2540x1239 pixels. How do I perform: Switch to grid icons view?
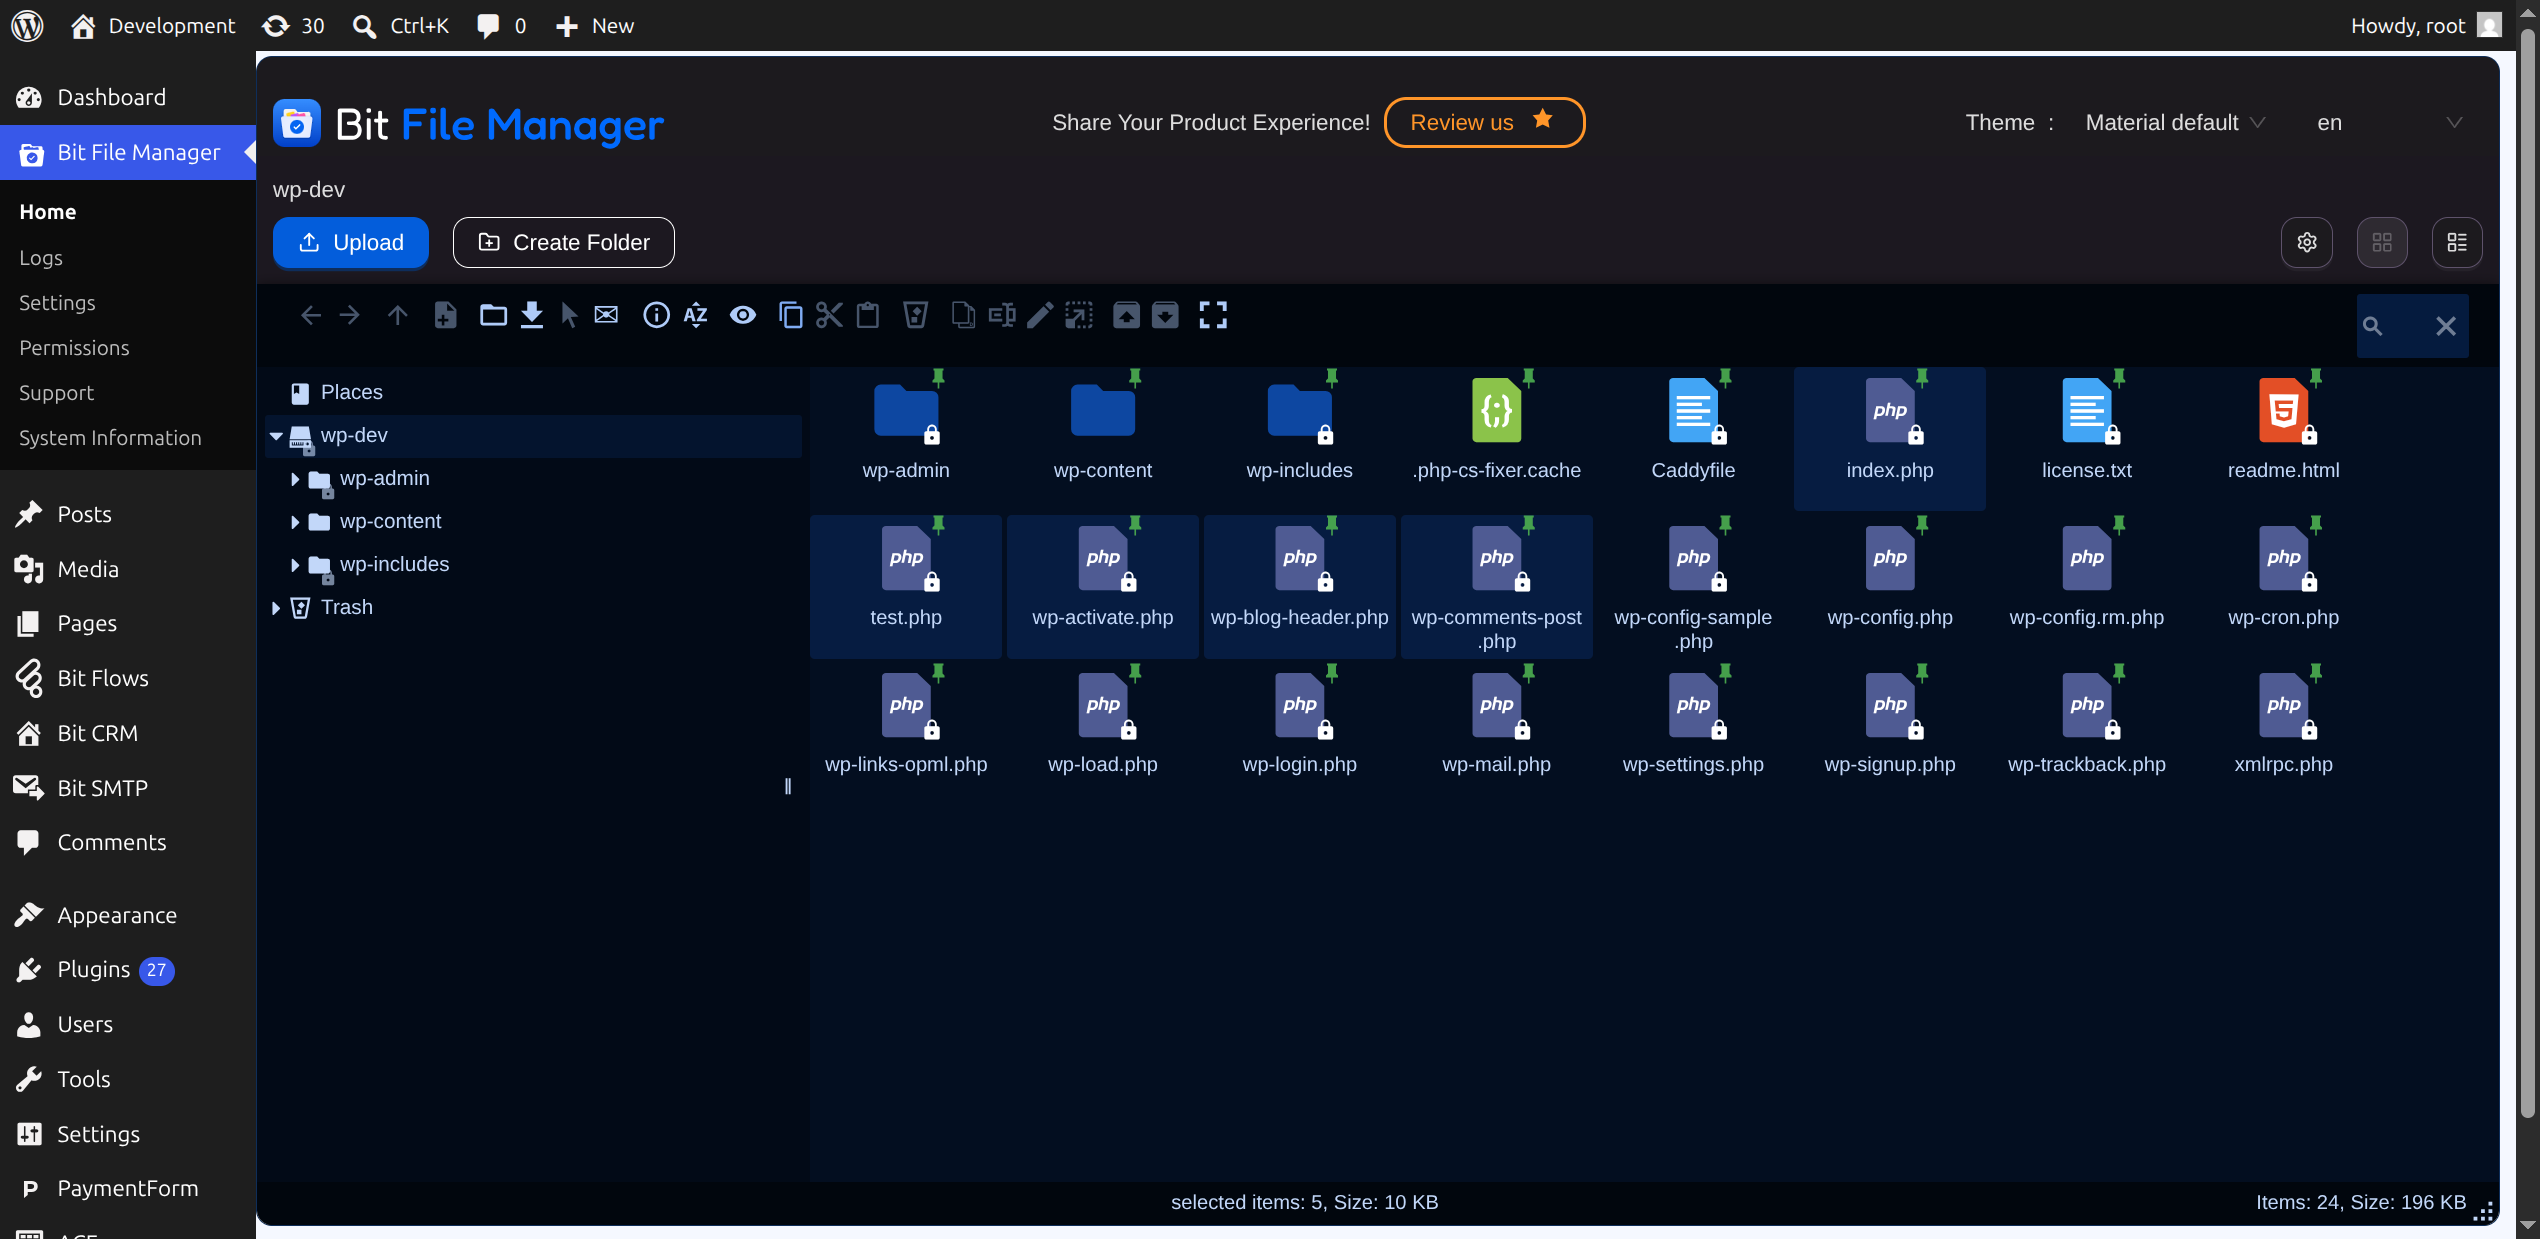pos(2382,243)
